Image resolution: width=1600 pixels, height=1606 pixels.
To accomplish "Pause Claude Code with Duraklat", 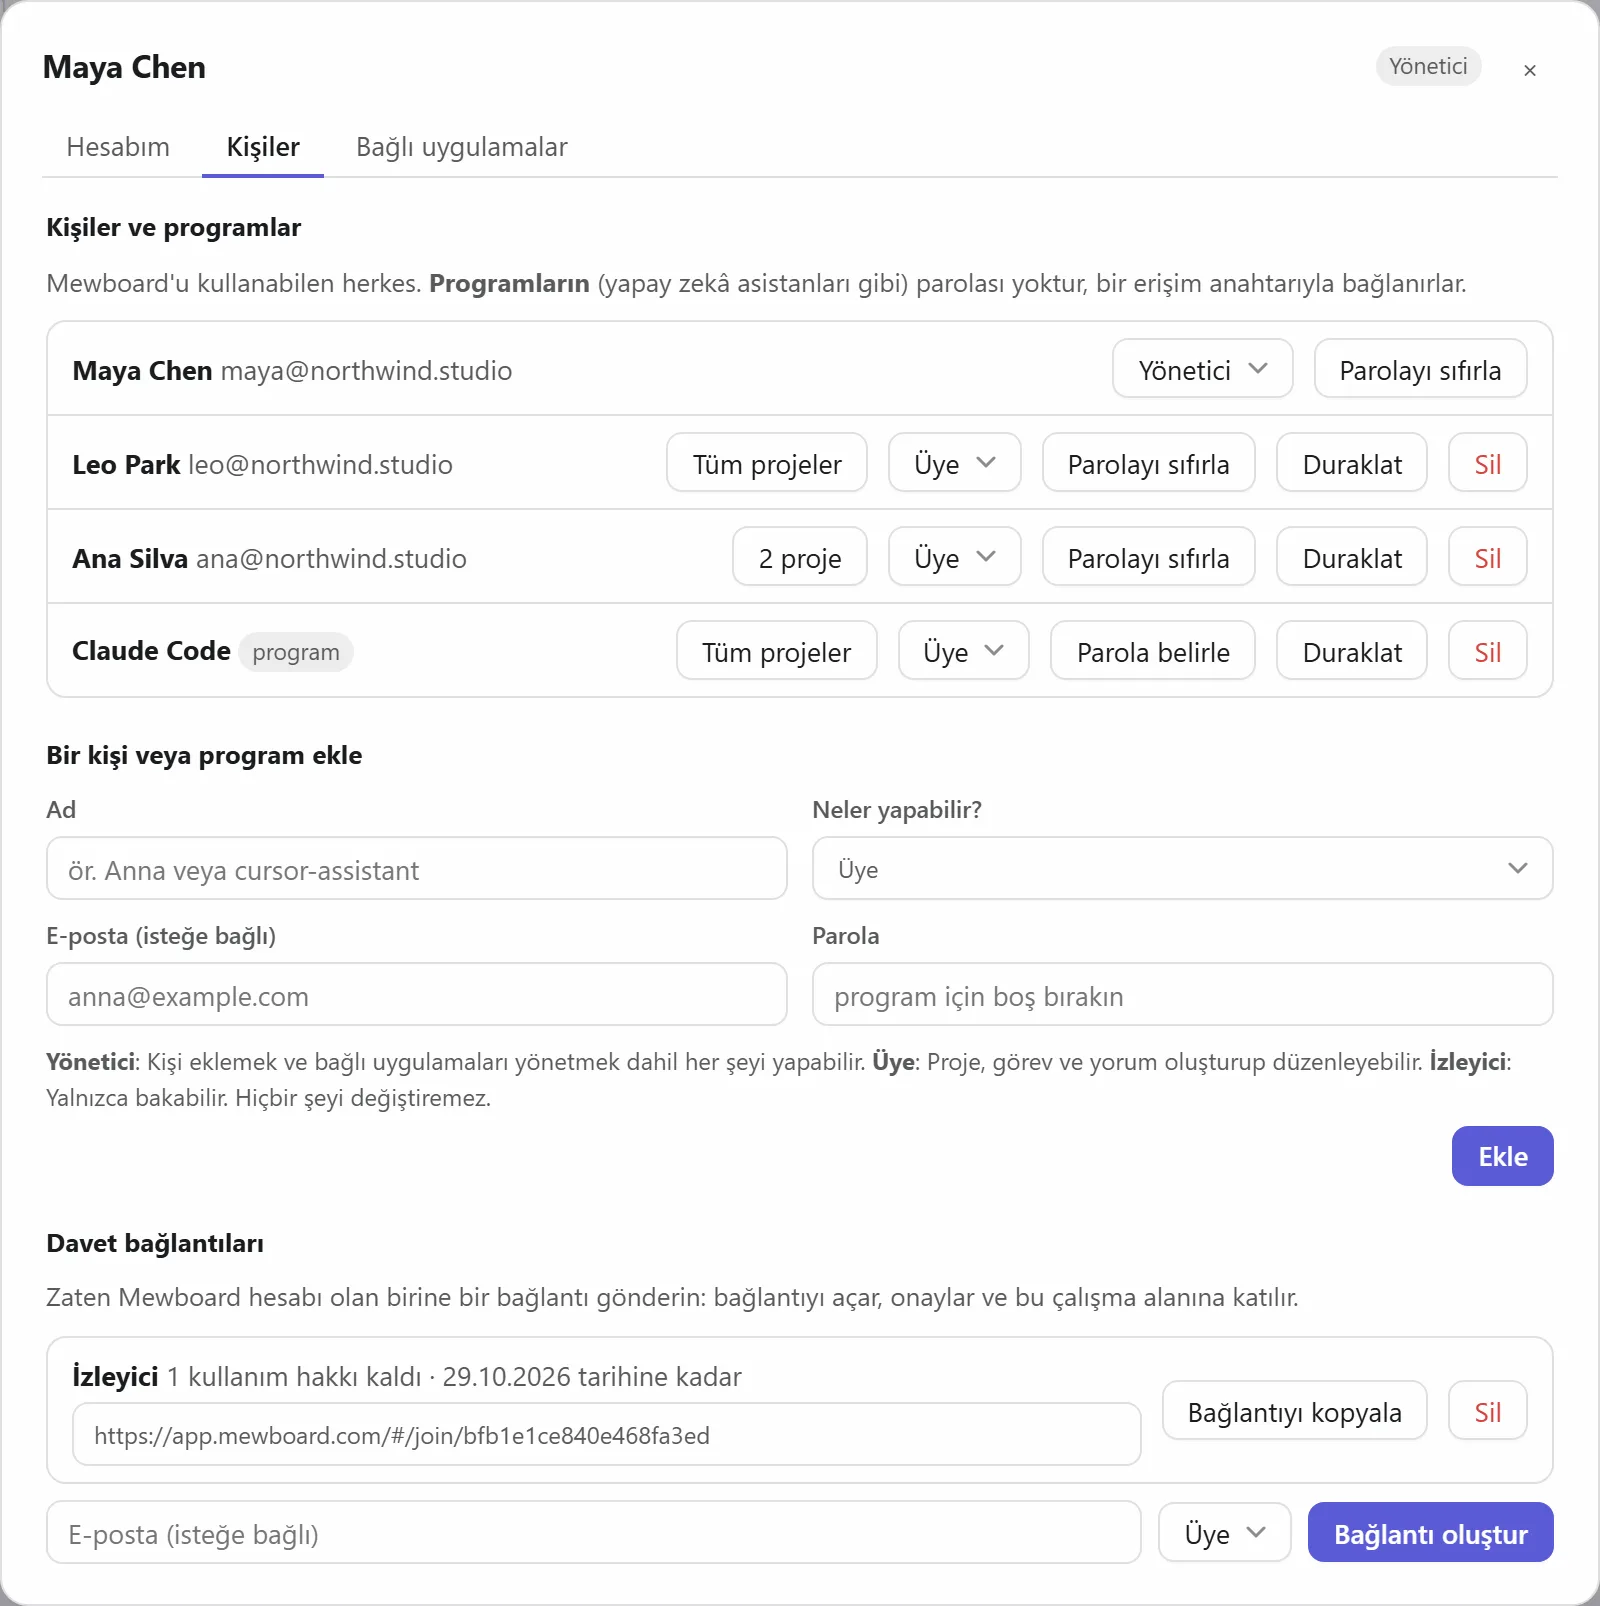I will click(1352, 651).
